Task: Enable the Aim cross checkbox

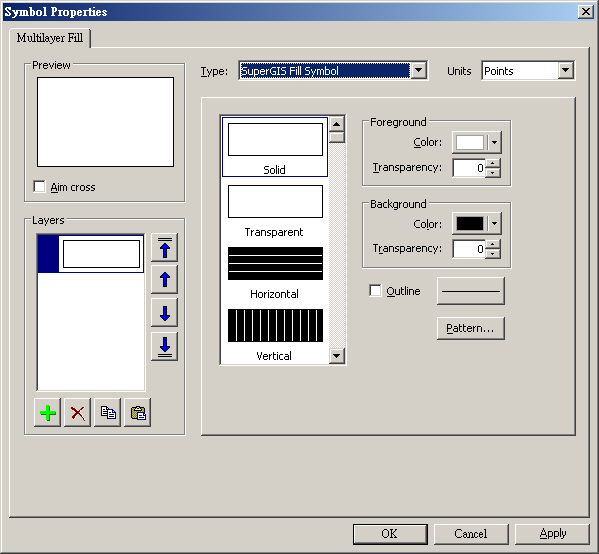Action: point(39,187)
